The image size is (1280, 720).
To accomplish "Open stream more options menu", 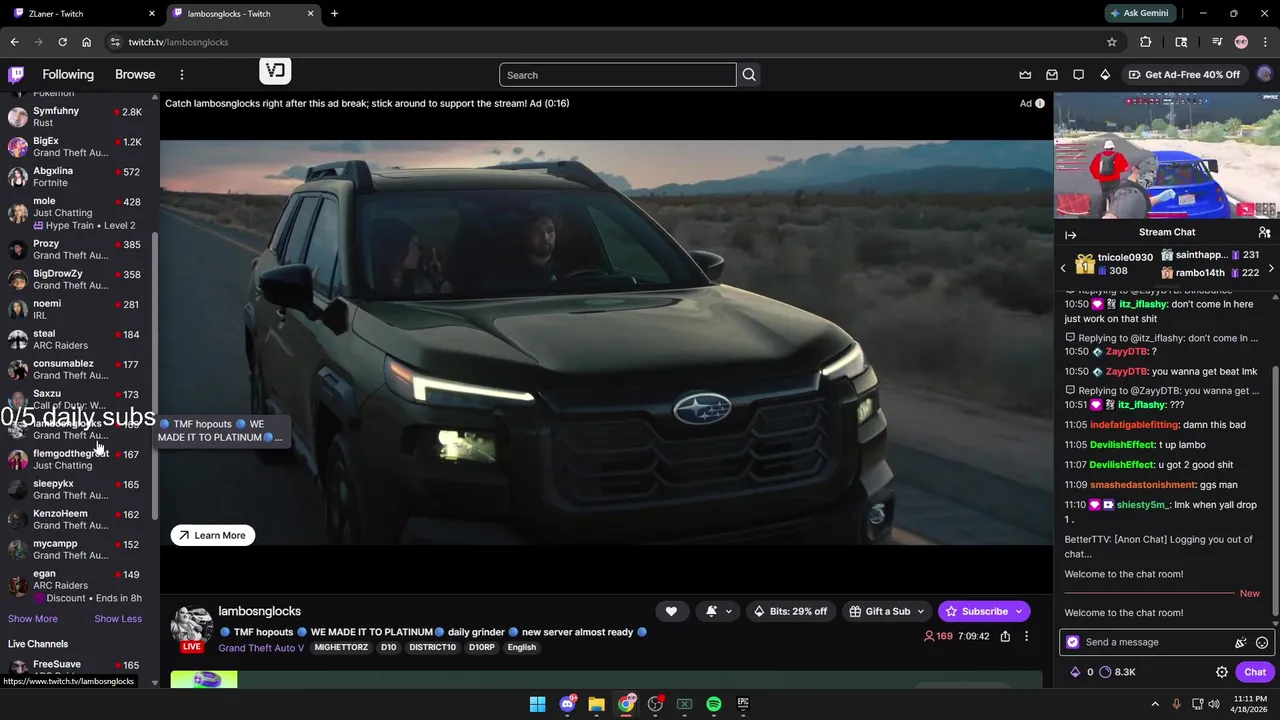I will click(x=1026, y=636).
